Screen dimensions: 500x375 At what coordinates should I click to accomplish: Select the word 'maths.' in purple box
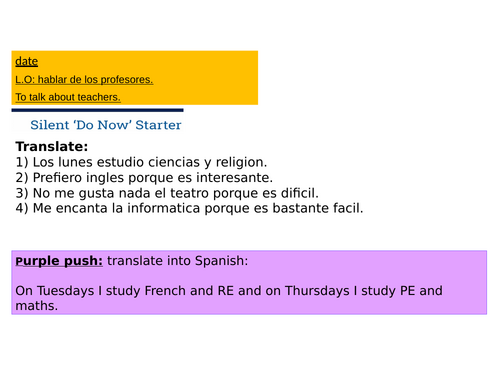(37, 306)
